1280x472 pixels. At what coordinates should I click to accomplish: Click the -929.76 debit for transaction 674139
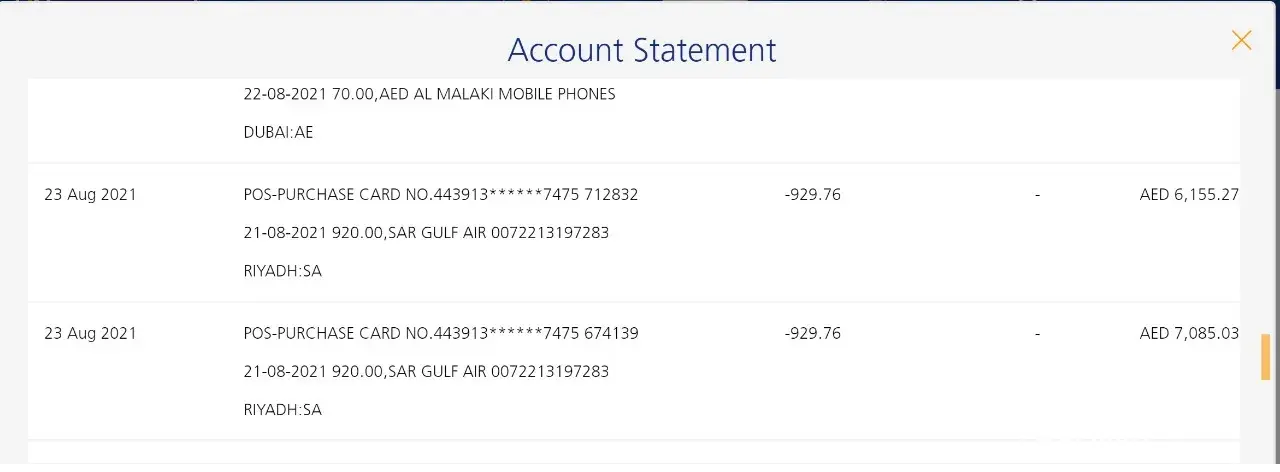[x=812, y=333]
